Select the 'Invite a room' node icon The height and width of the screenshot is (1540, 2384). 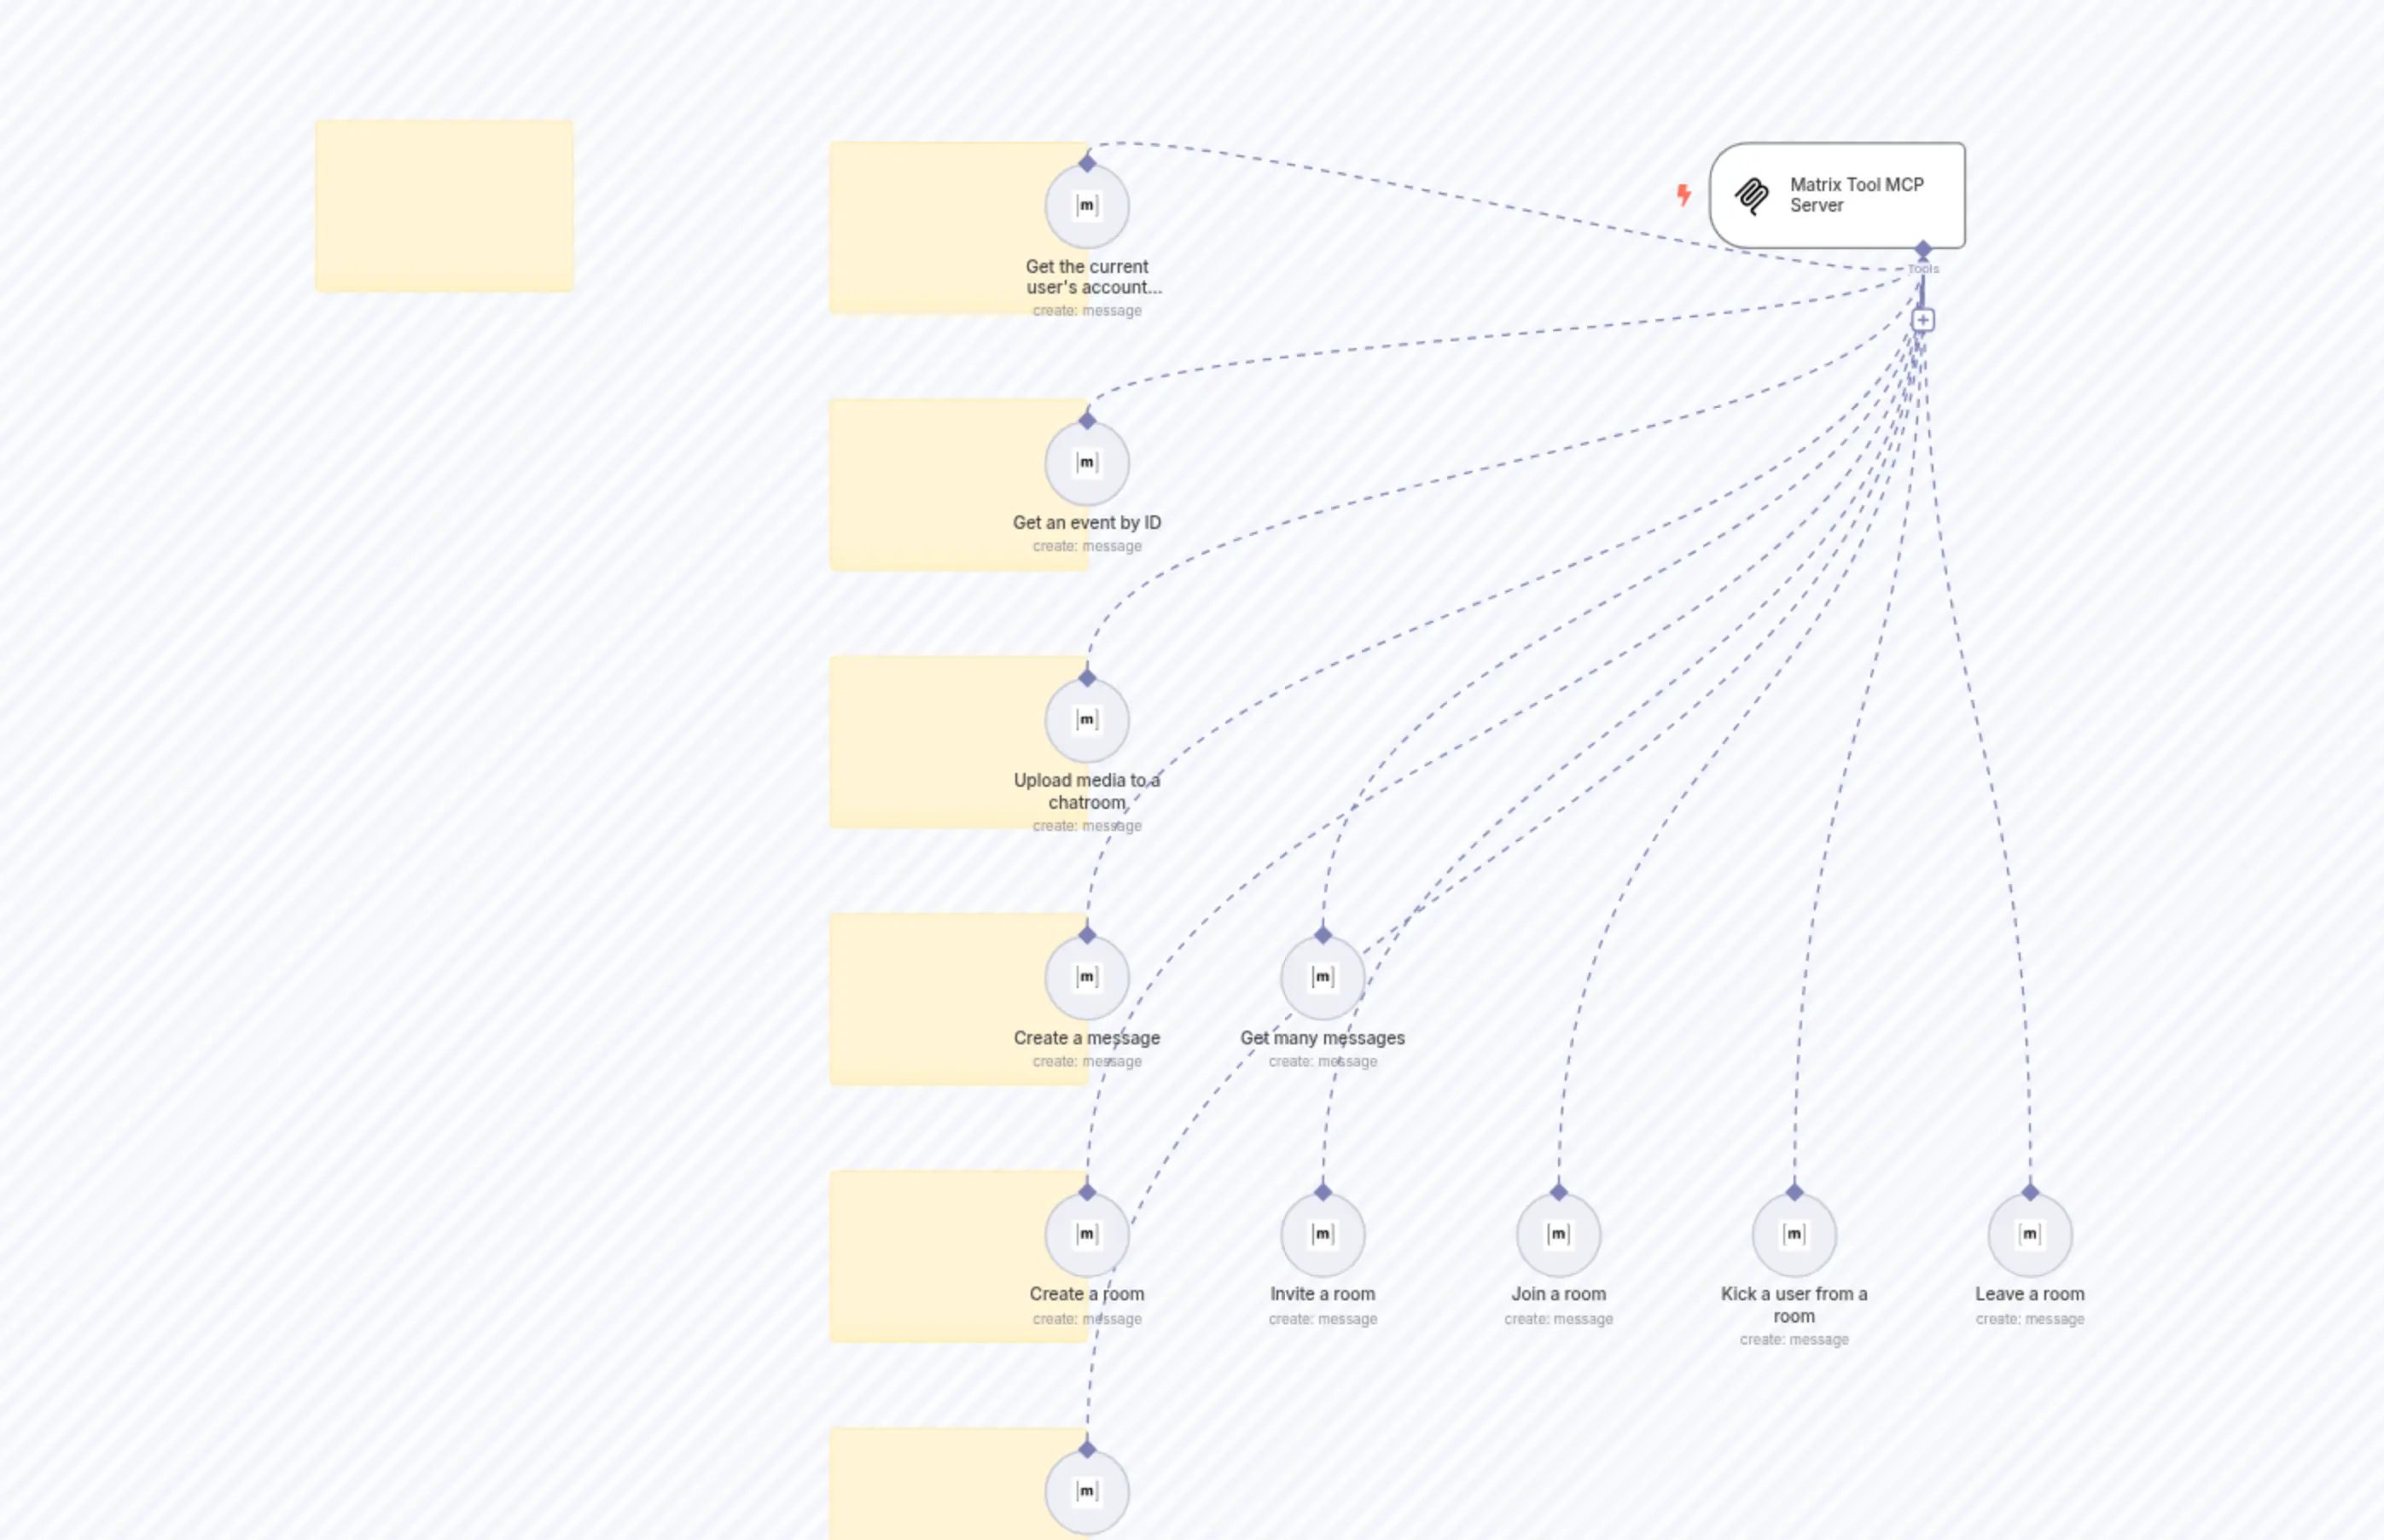(1322, 1234)
